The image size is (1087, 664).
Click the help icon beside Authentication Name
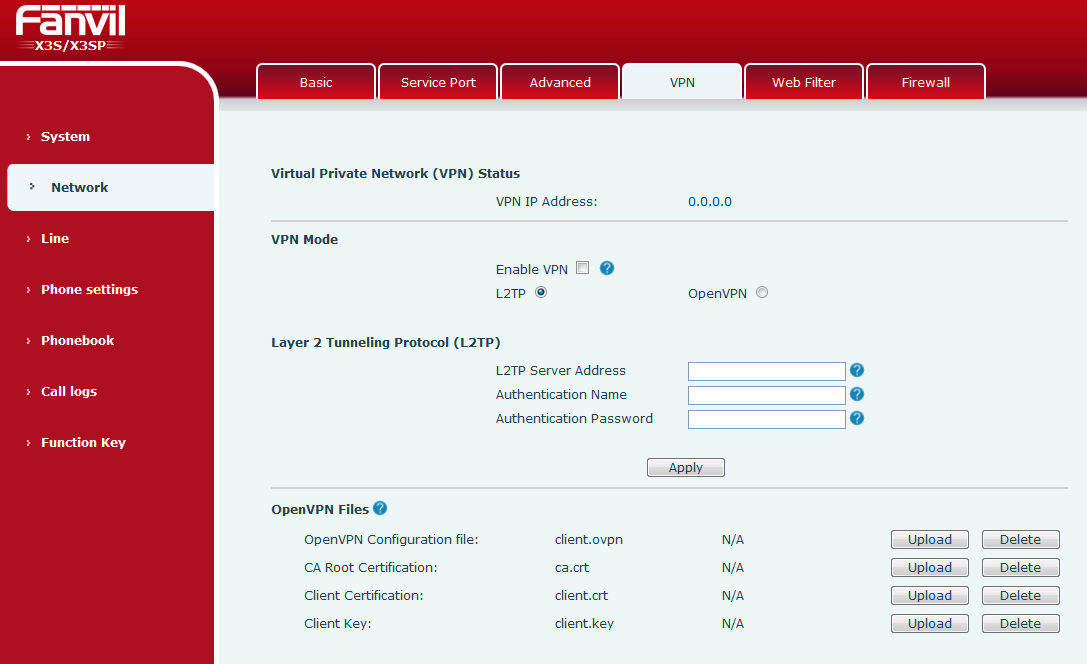[857, 394]
